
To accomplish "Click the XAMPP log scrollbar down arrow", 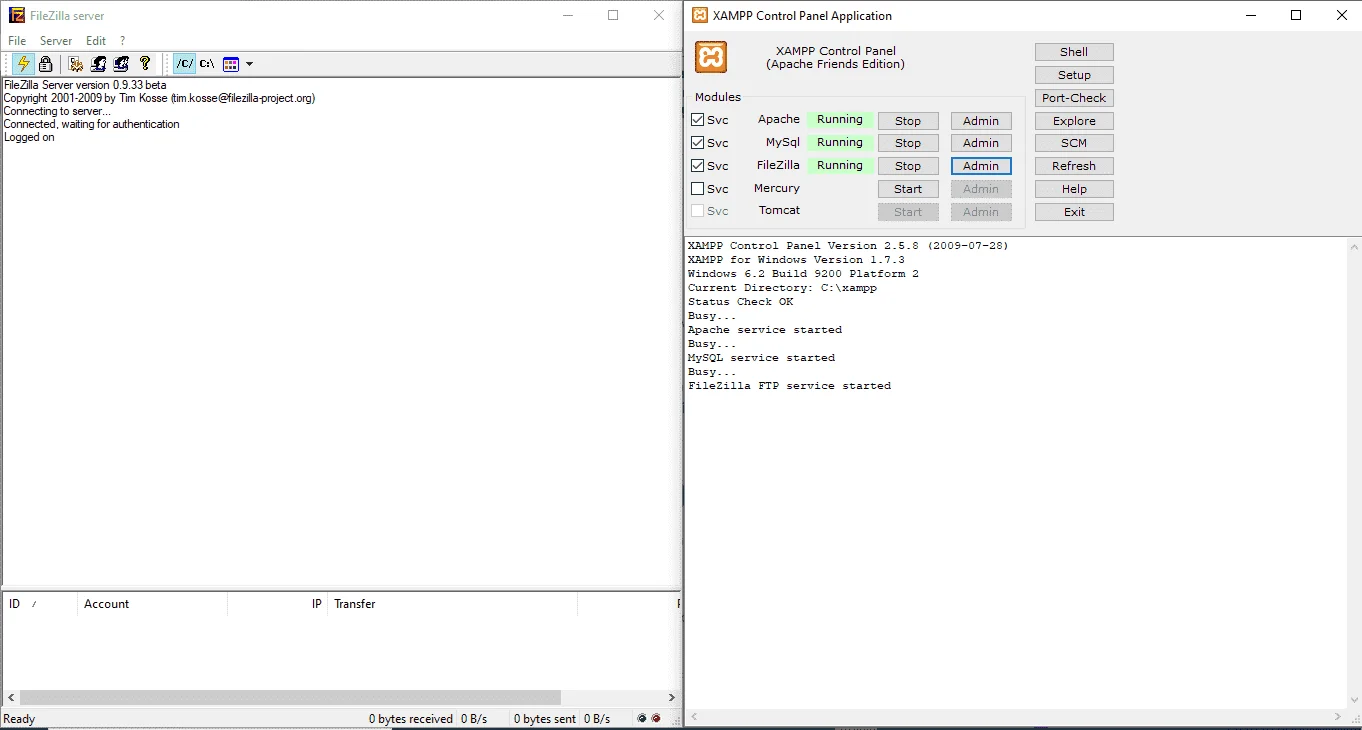I will pyautogui.click(x=1354, y=701).
